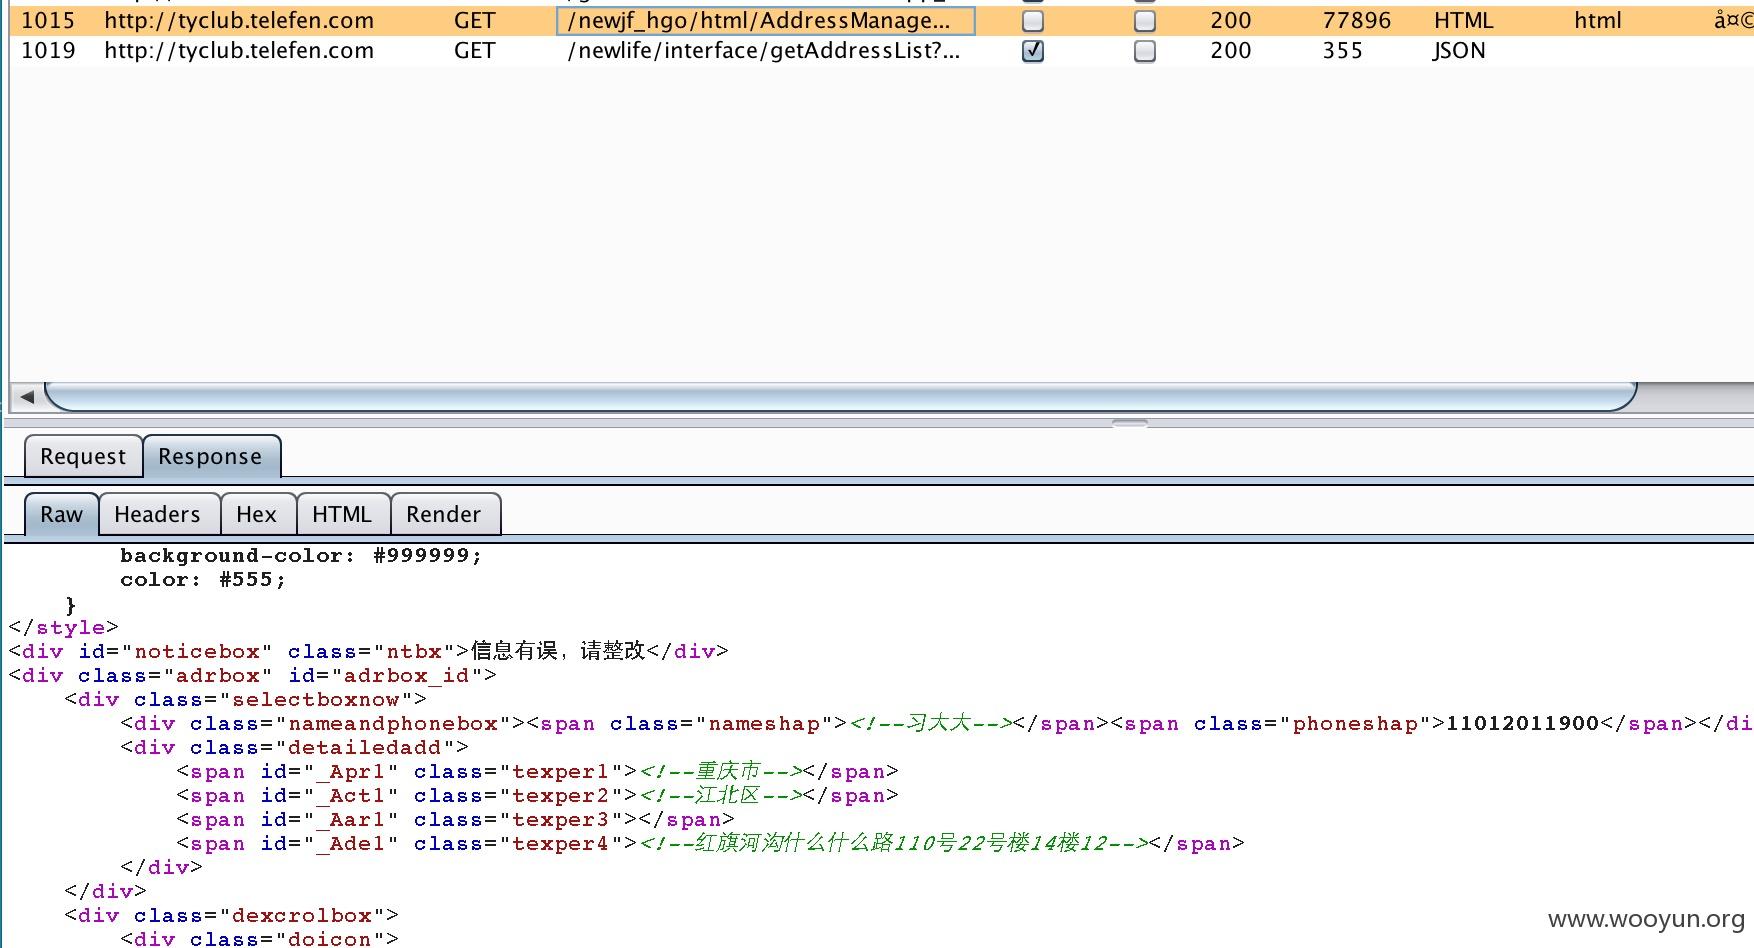Click response length 355
Image resolution: width=1754 pixels, height=948 pixels.
[1342, 51]
